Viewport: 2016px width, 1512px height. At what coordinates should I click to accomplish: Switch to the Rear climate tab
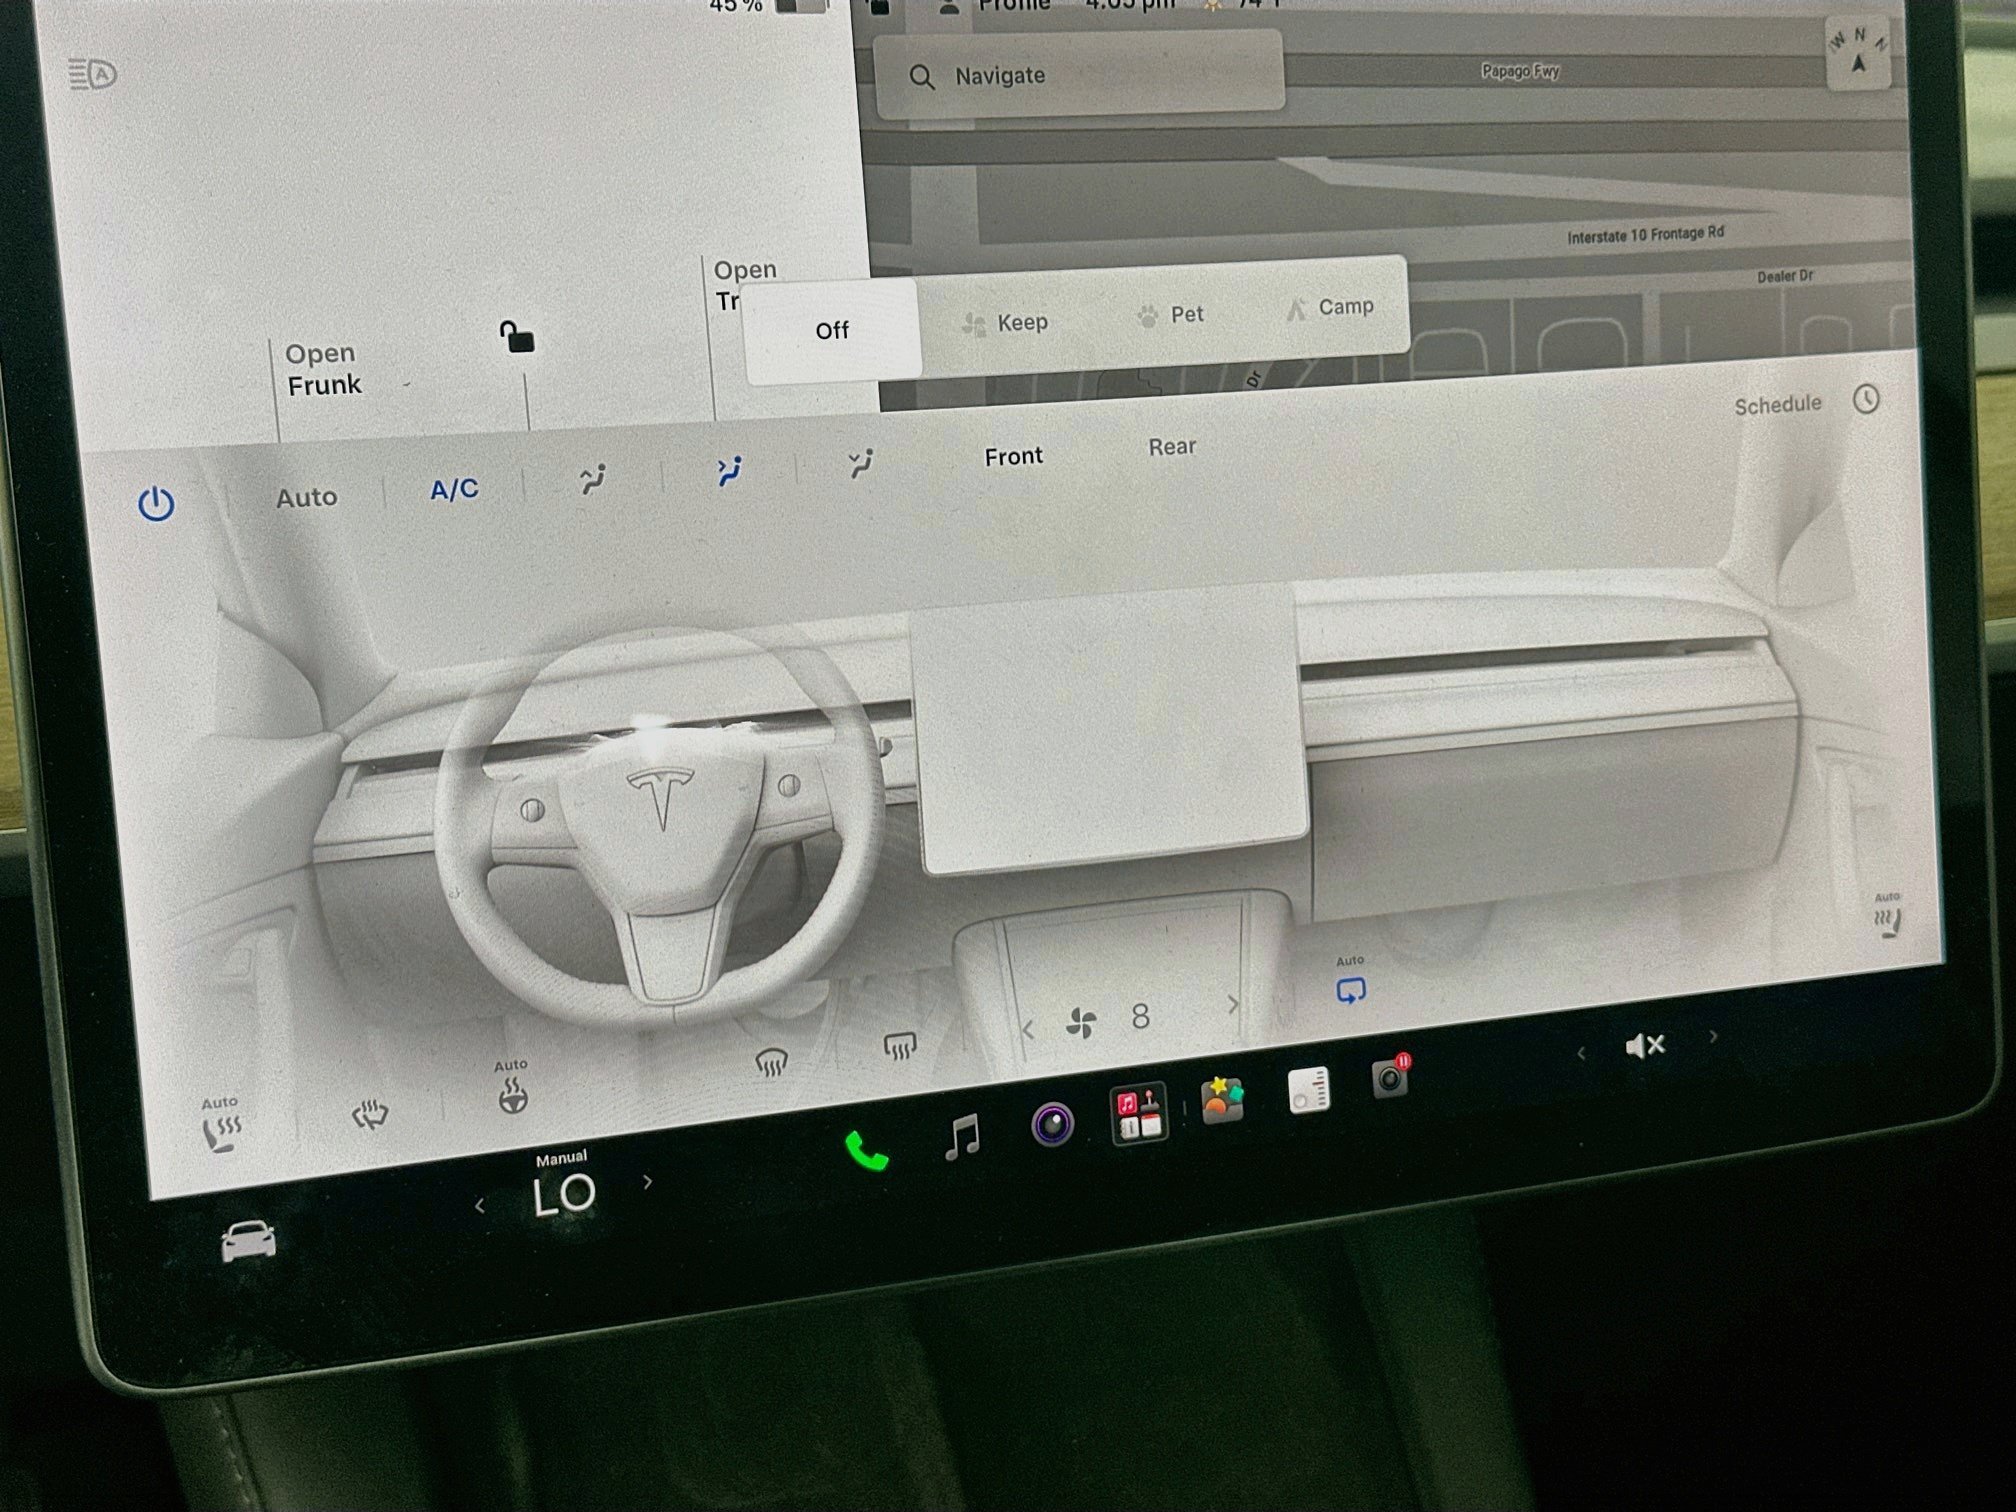(1171, 446)
